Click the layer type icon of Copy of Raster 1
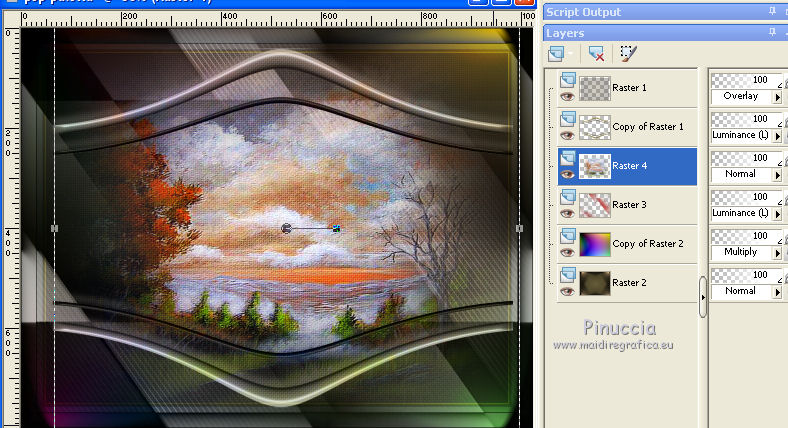788x428 pixels. [x=568, y=119]
